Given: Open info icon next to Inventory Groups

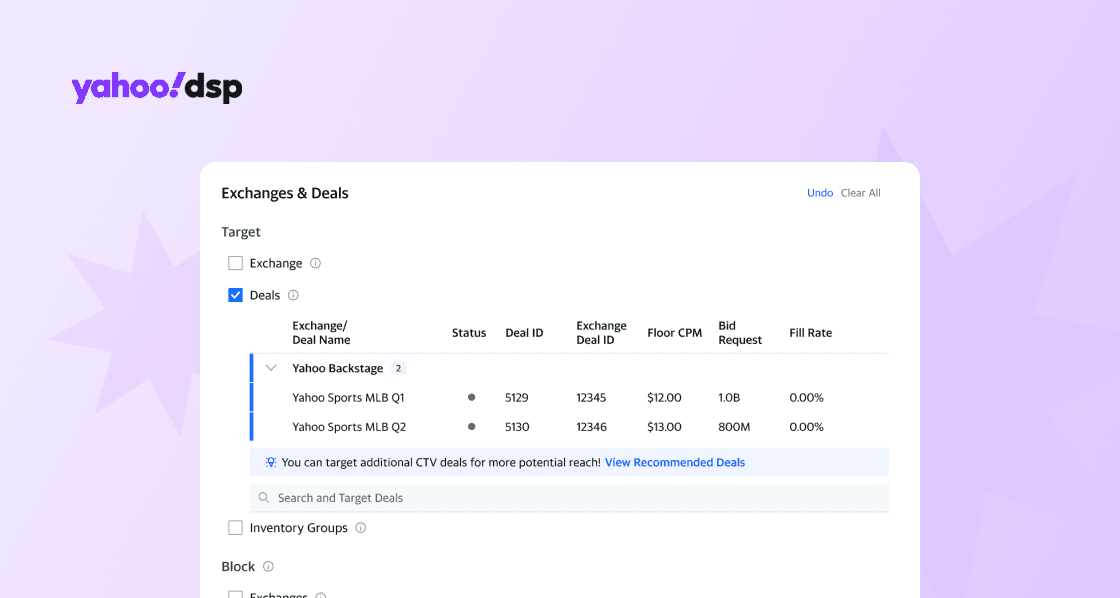Looking at the screenshot, I should tap(361, 528).
